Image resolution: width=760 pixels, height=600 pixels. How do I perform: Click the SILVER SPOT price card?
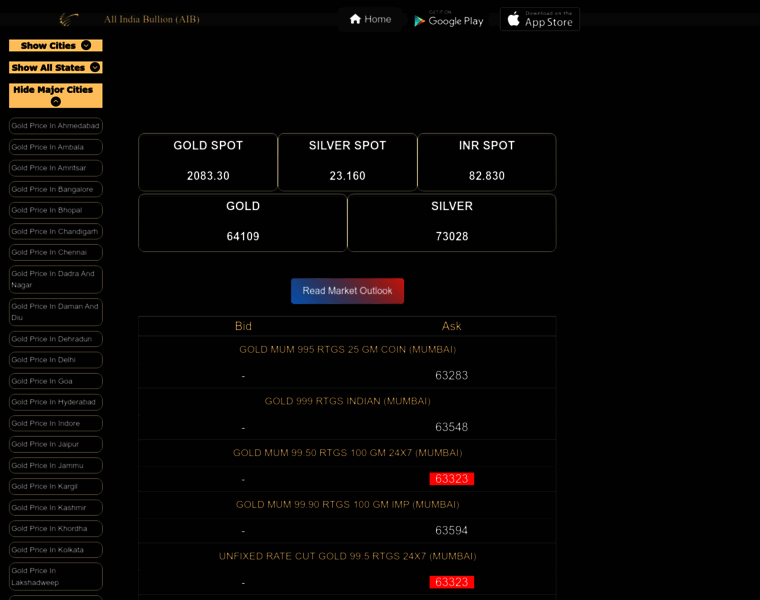pos(347,161)
